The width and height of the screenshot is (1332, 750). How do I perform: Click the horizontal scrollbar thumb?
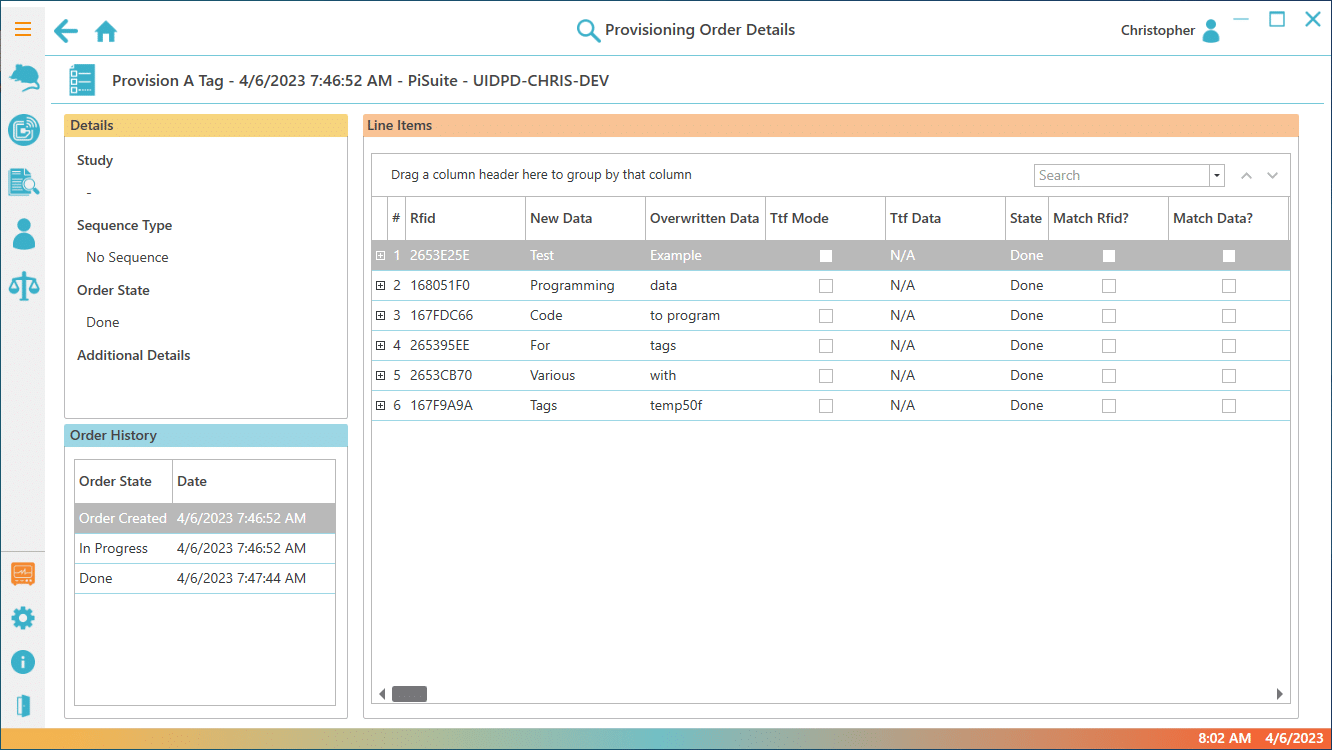pos(409,694)
